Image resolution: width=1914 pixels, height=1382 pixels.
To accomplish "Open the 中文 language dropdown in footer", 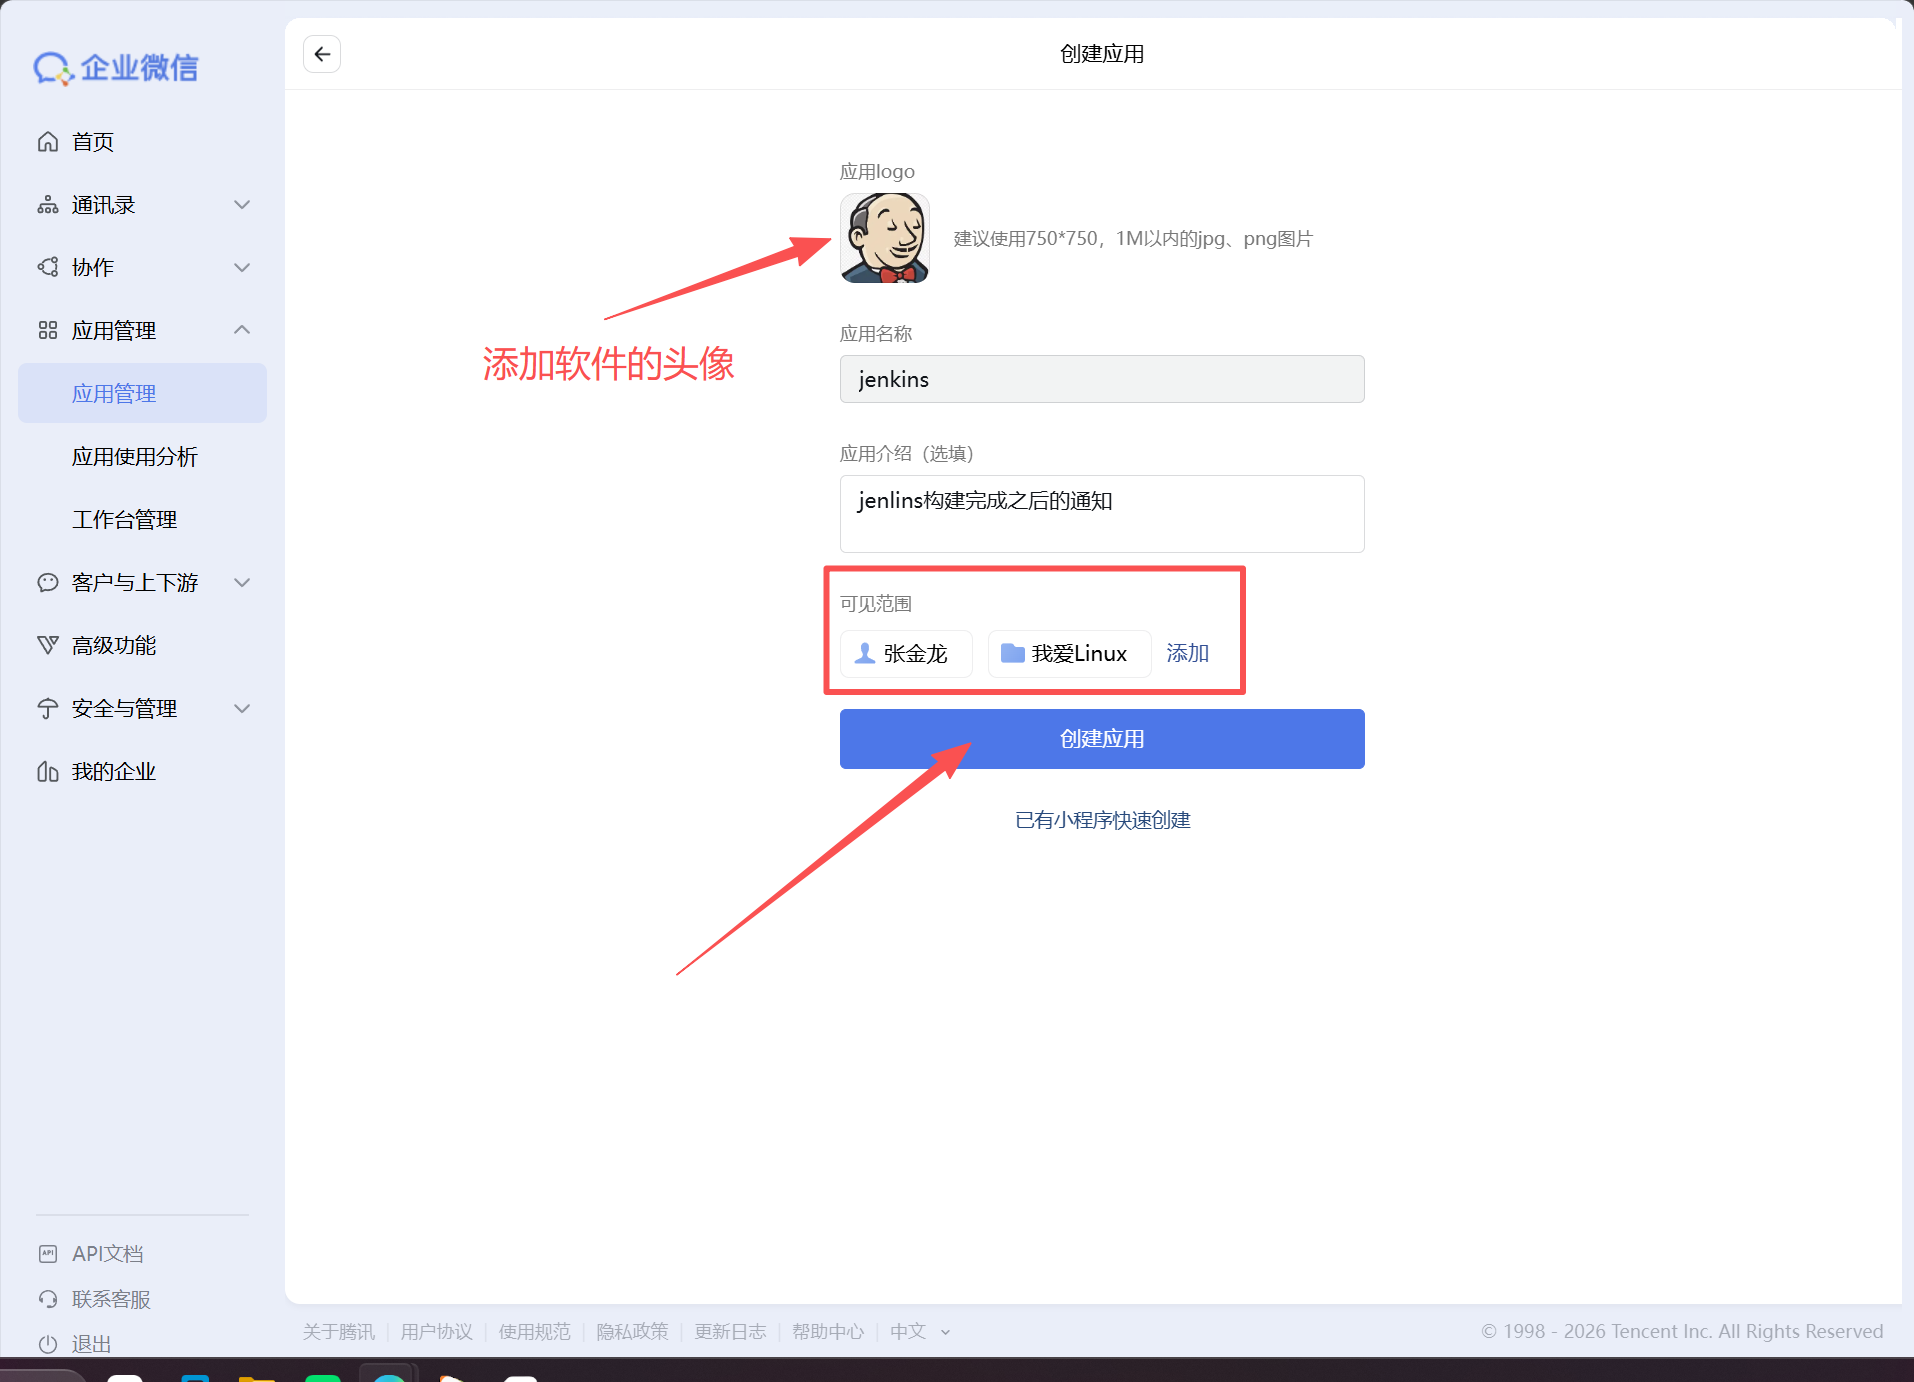I will click(x=920, y=1332).
